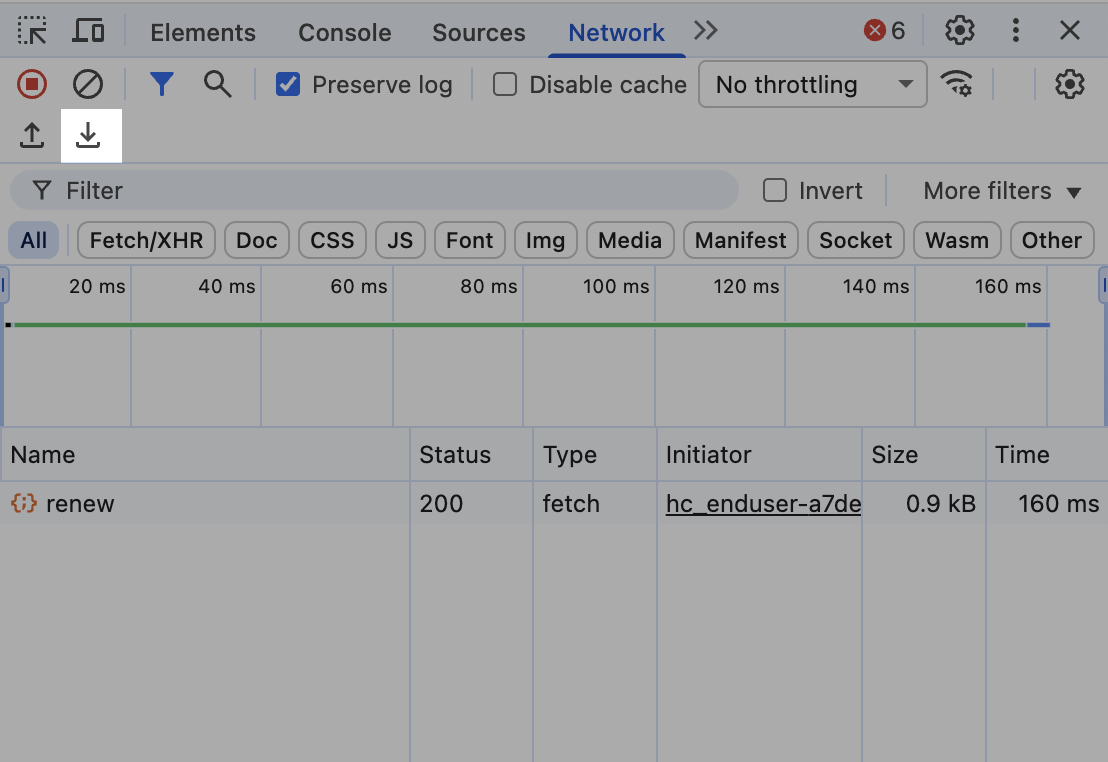This screenshot has width=1108, height=762.
Task: Toggle the device toolbar icon
Action: (88, 31)
